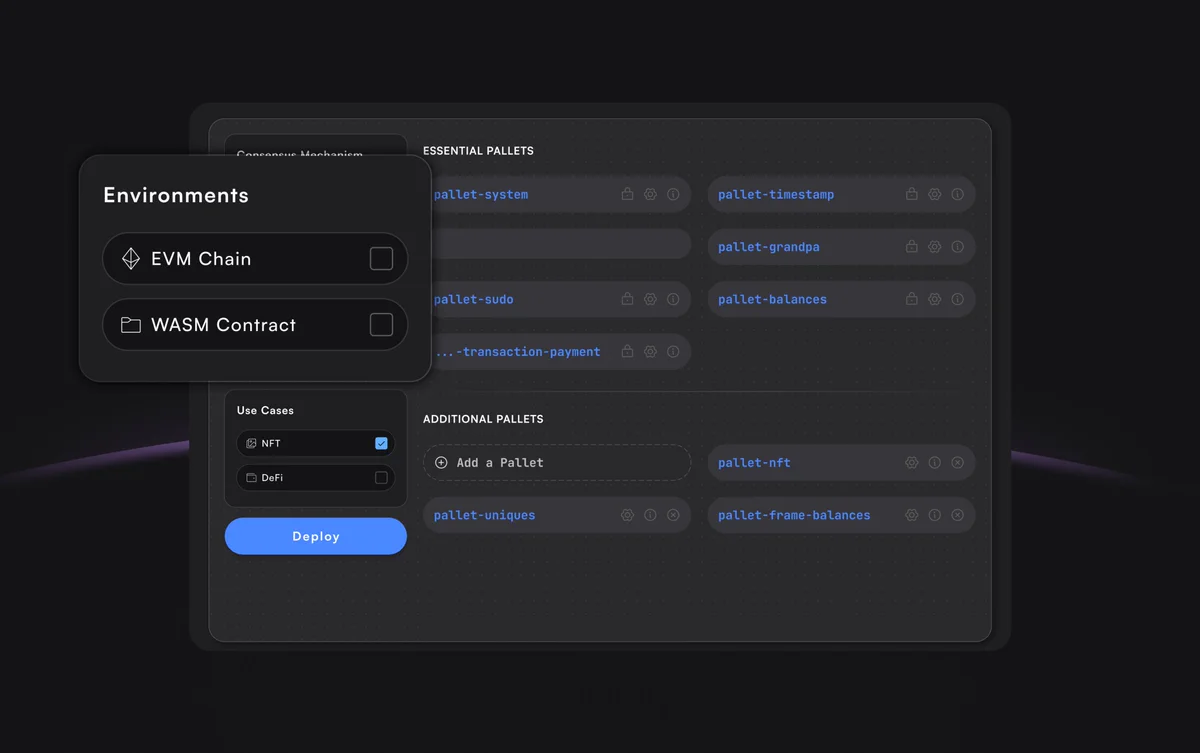Open settings gear for pallet-grandpa
1200x753 pixels.
[934, 246]
